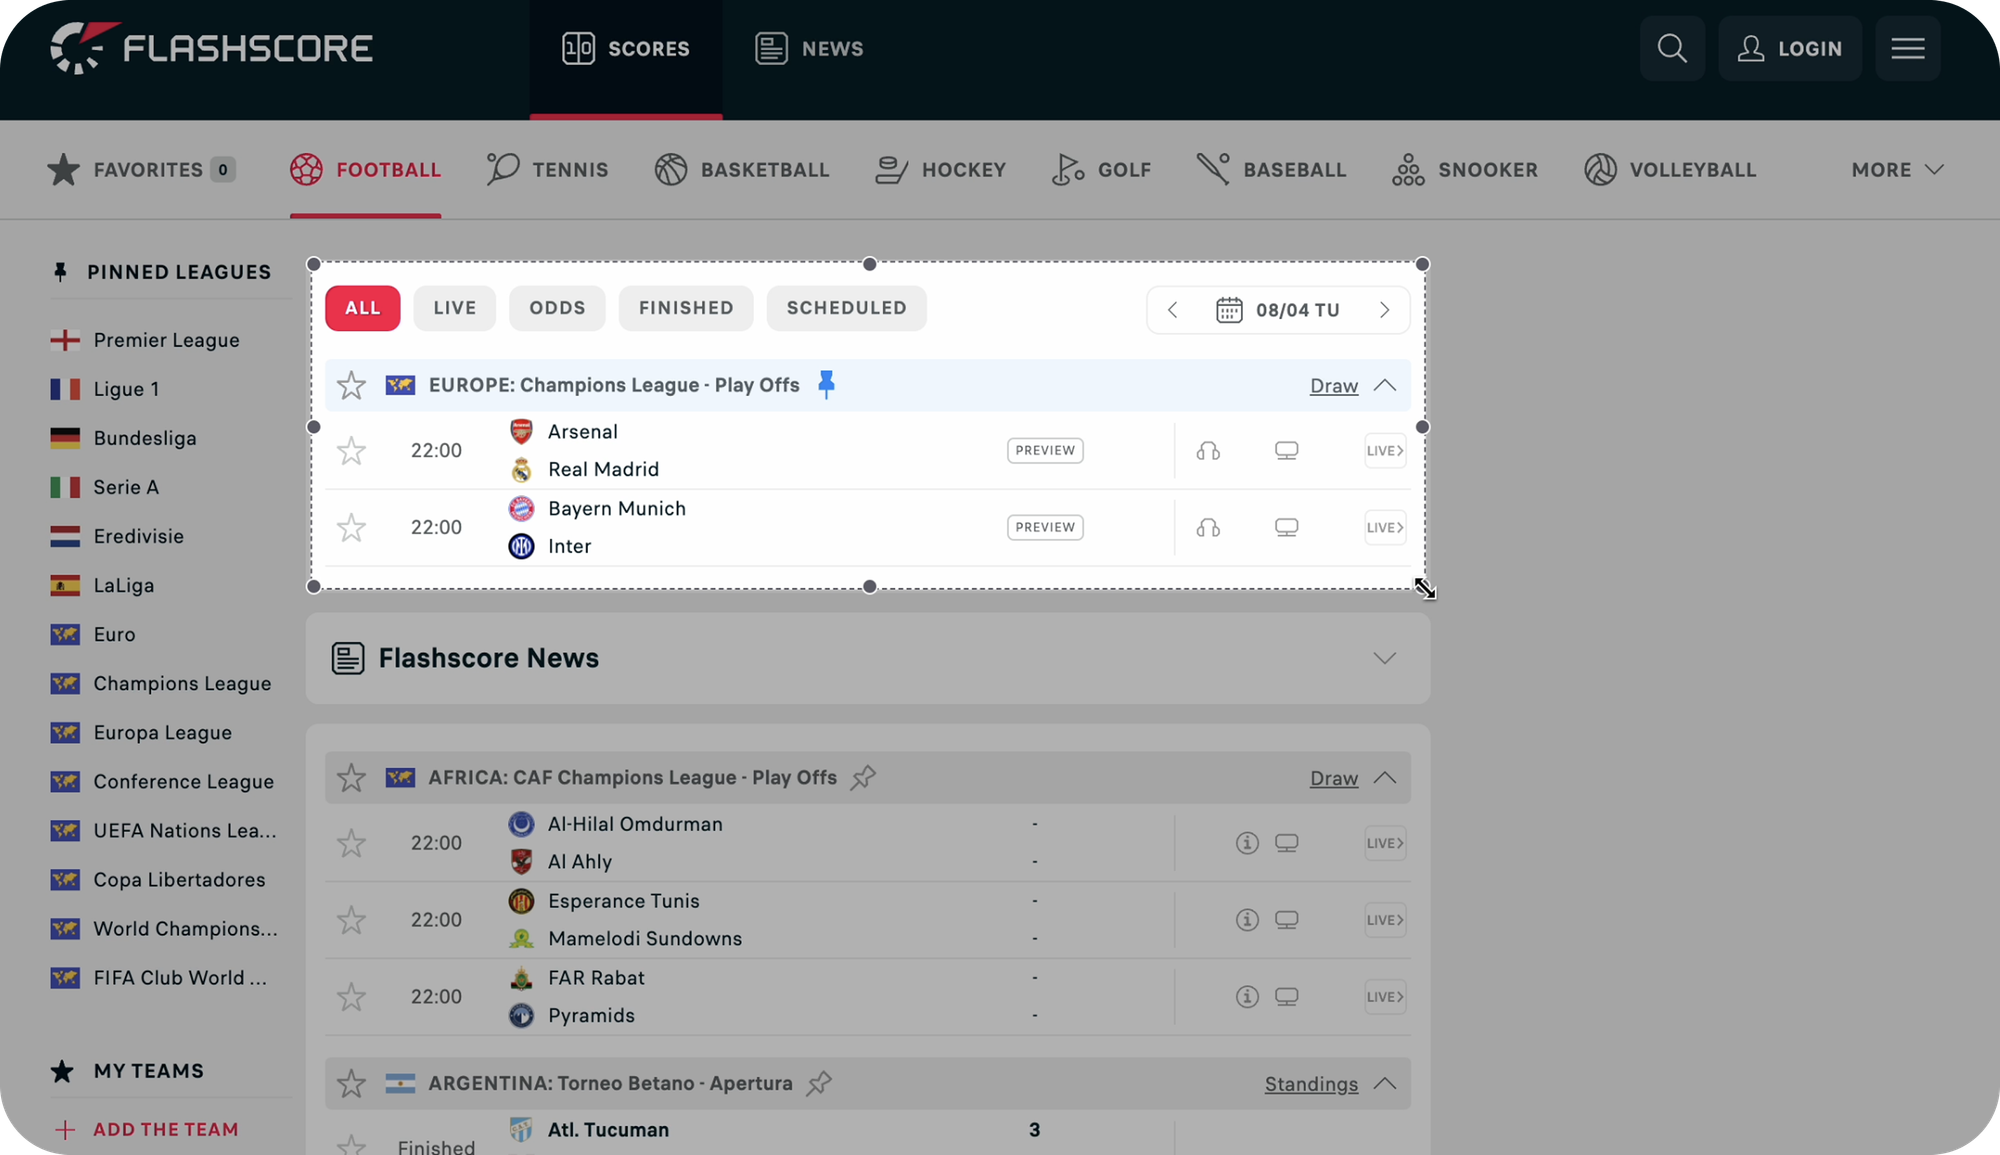Viewport: 2000px width, 1155px height.
Task: Open audio commentary for Arsenal vs Real Madrid
Action: 1208,450
